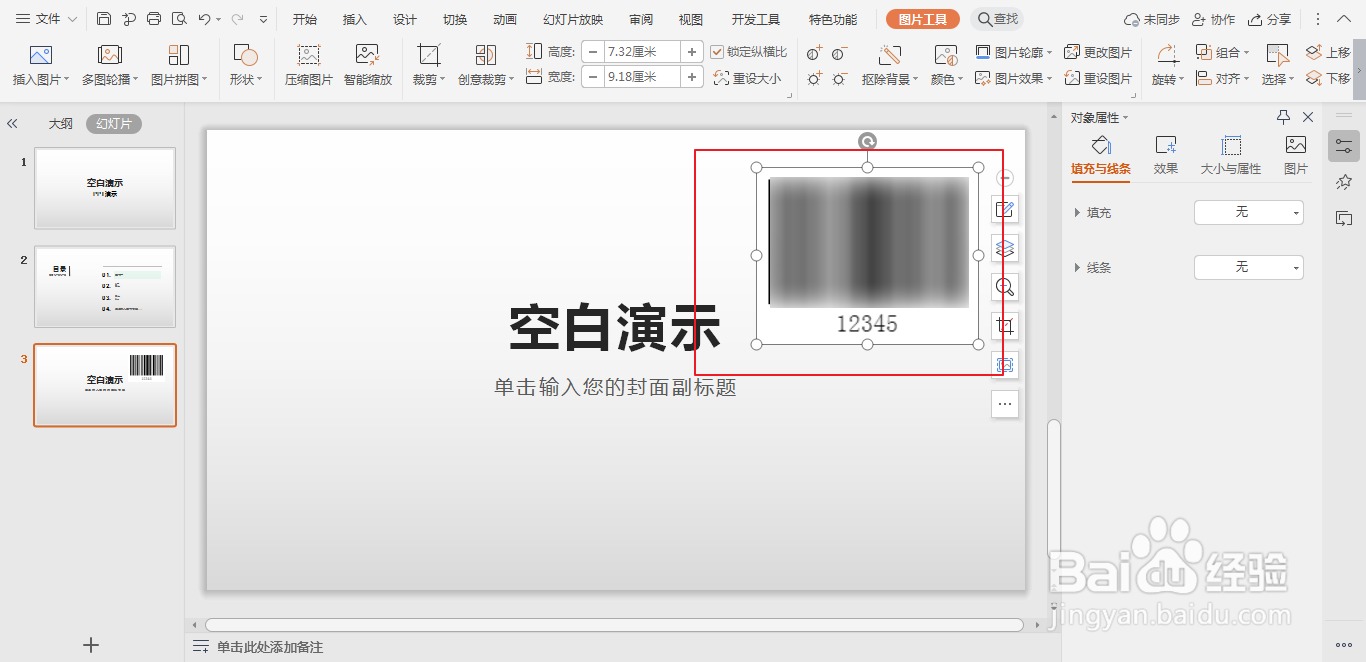The height and width of the screenshot is (662, 1366).
Task: Switch to the Design (设计) ribbon tab
Action: pos(405,20)
